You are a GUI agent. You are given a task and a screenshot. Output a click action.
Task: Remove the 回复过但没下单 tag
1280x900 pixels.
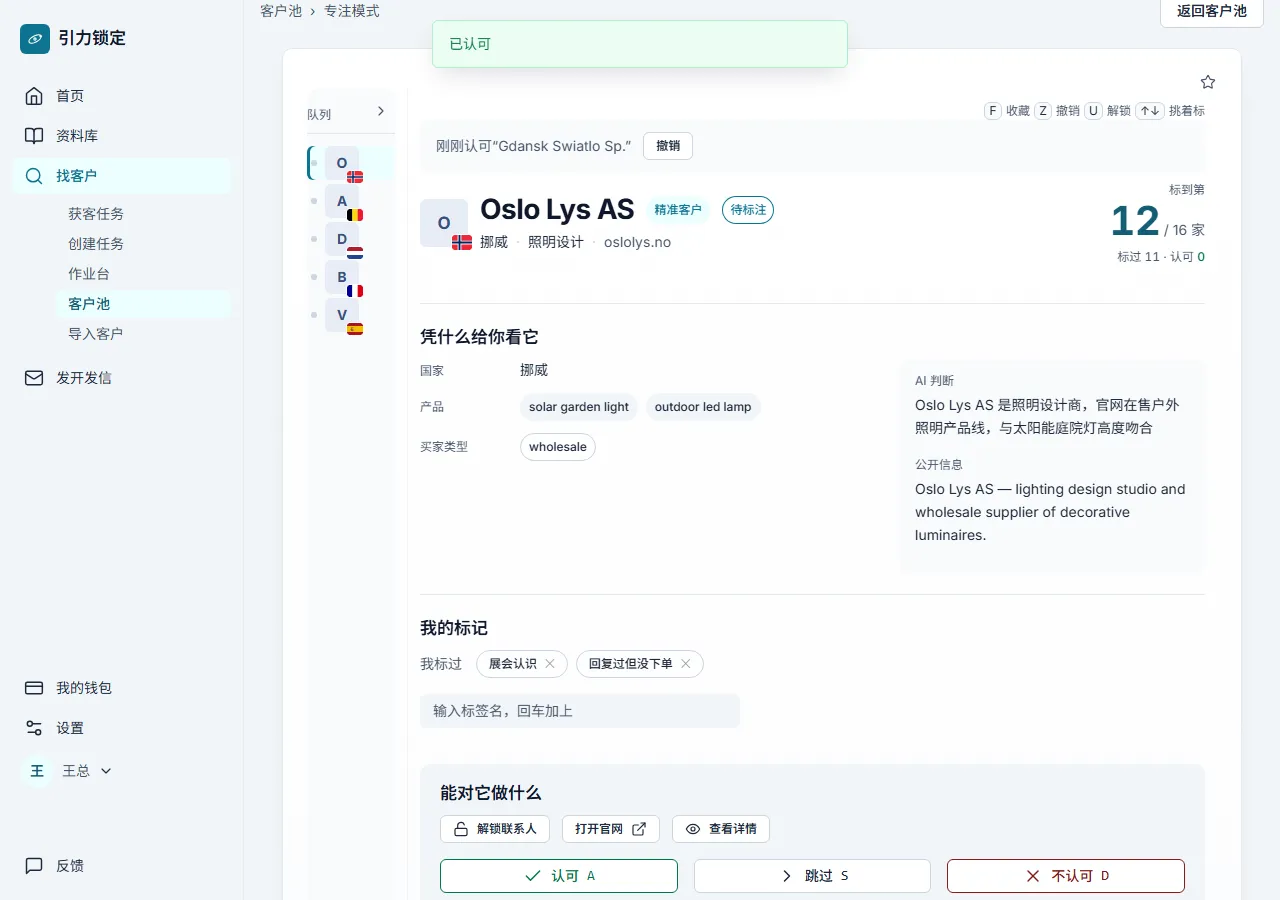[686, 664]
